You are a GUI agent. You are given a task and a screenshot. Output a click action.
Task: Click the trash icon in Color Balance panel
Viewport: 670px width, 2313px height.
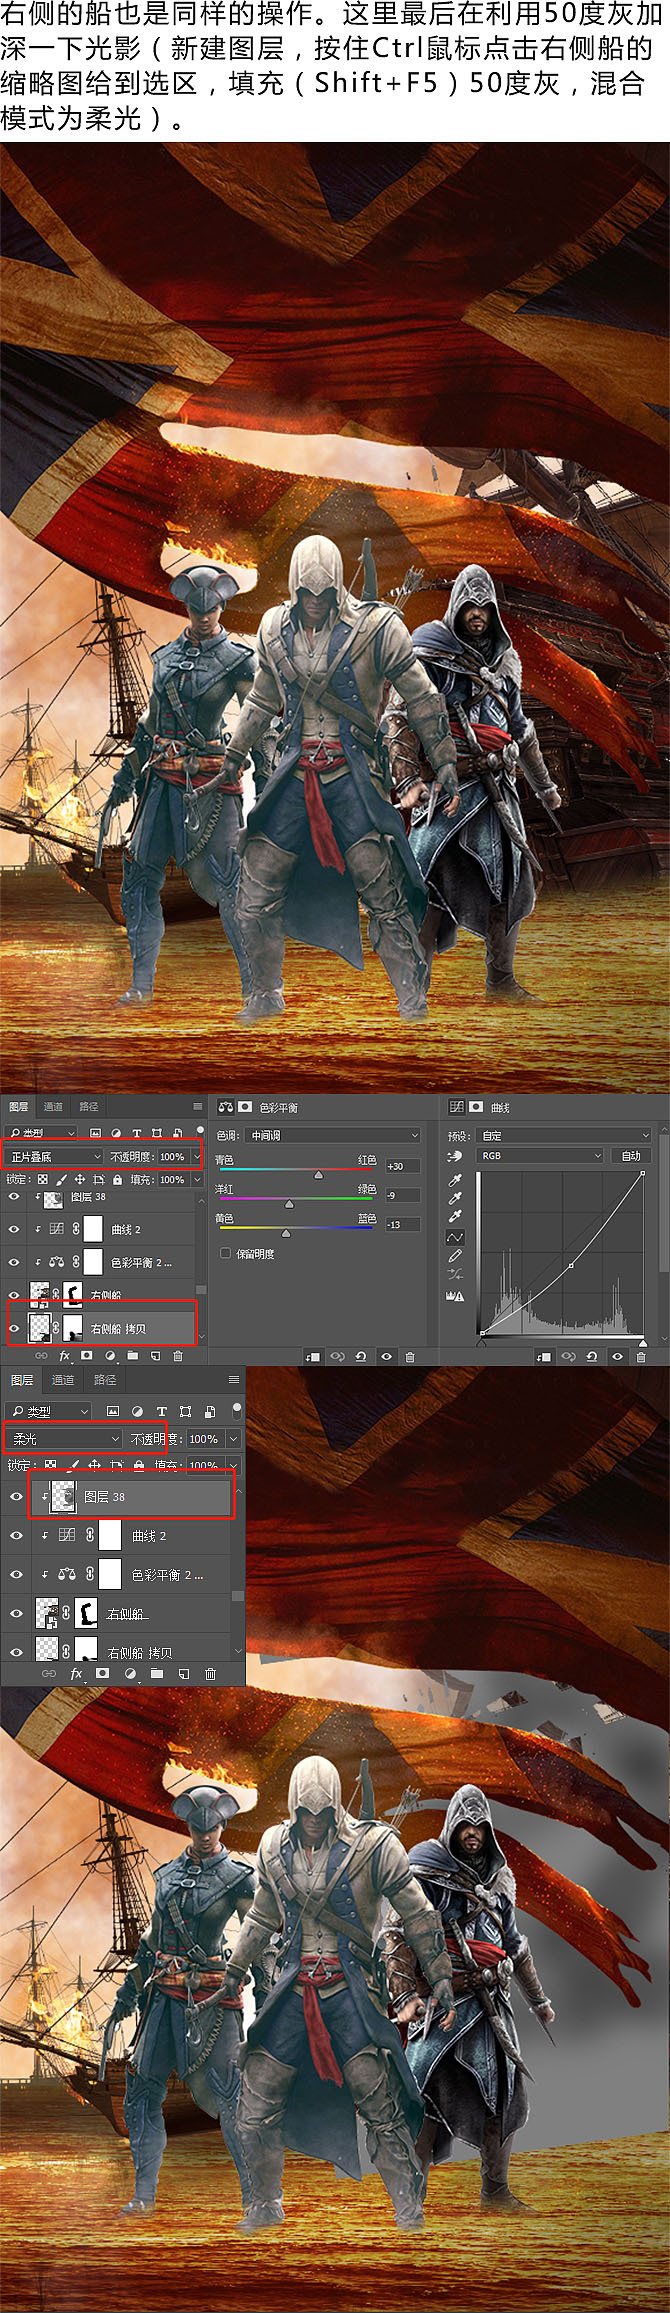tap(410, 1357)
